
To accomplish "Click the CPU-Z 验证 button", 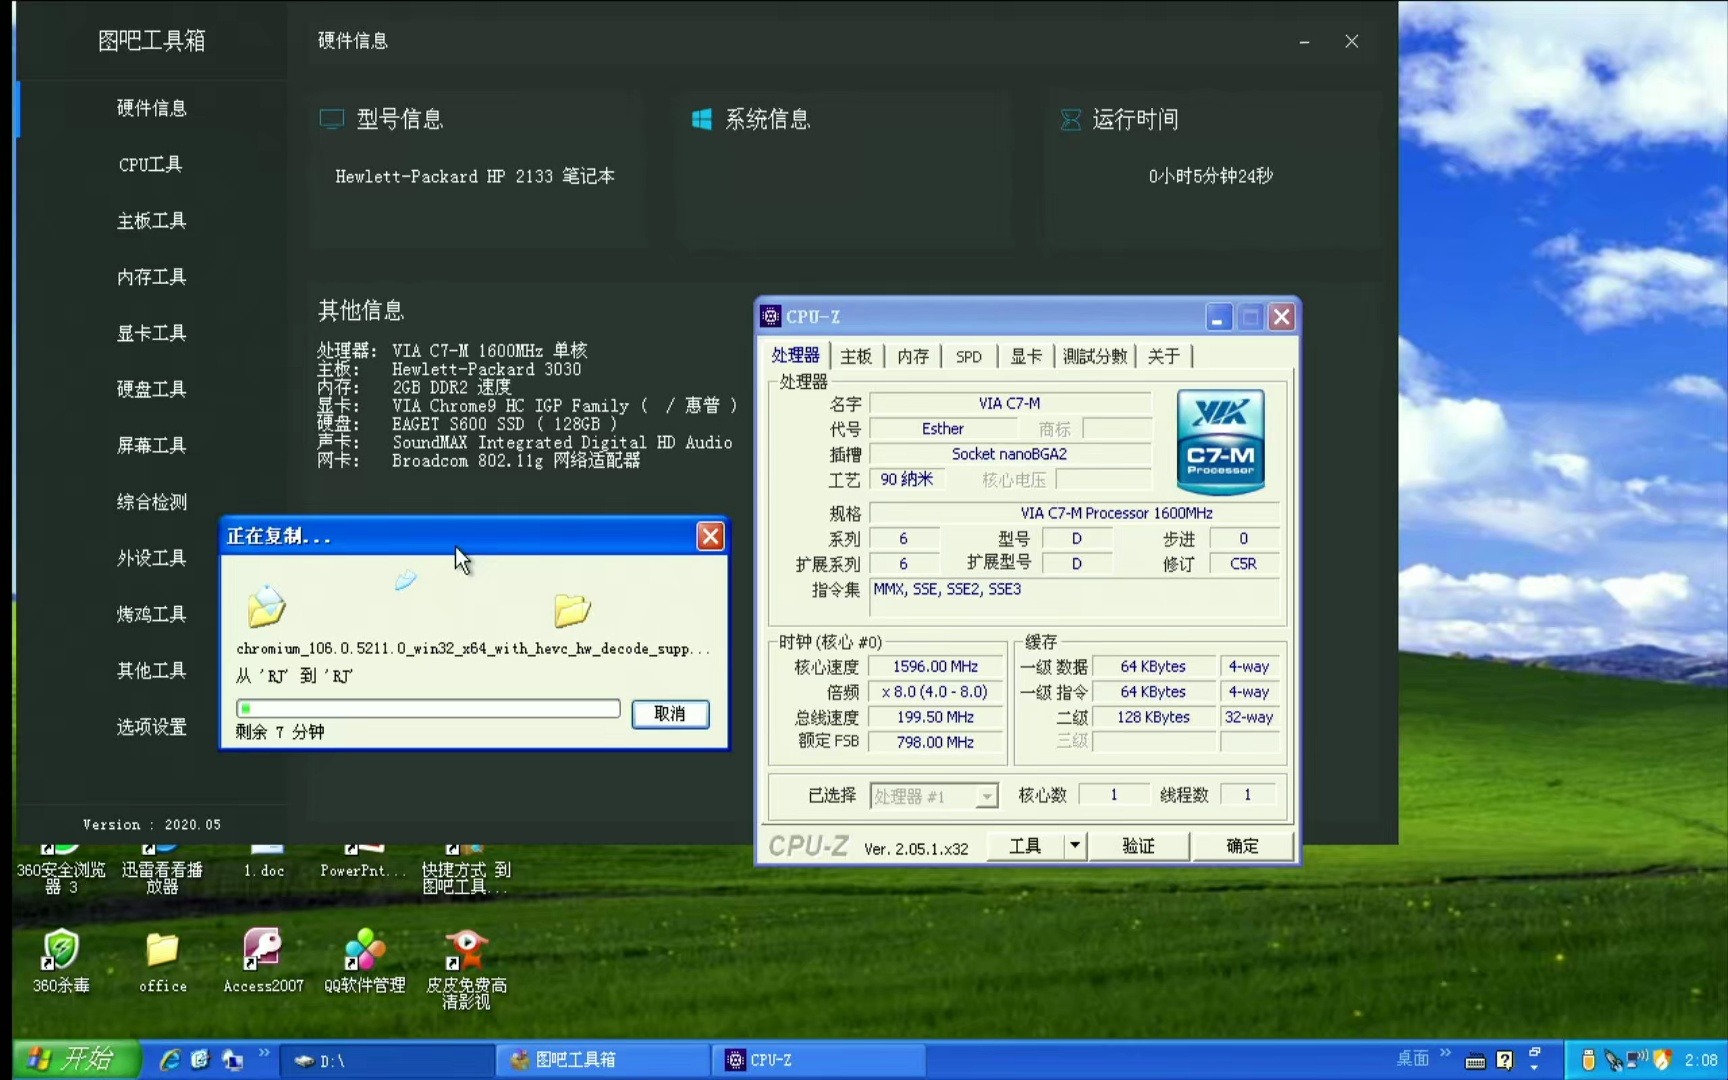I will 1138,846.
